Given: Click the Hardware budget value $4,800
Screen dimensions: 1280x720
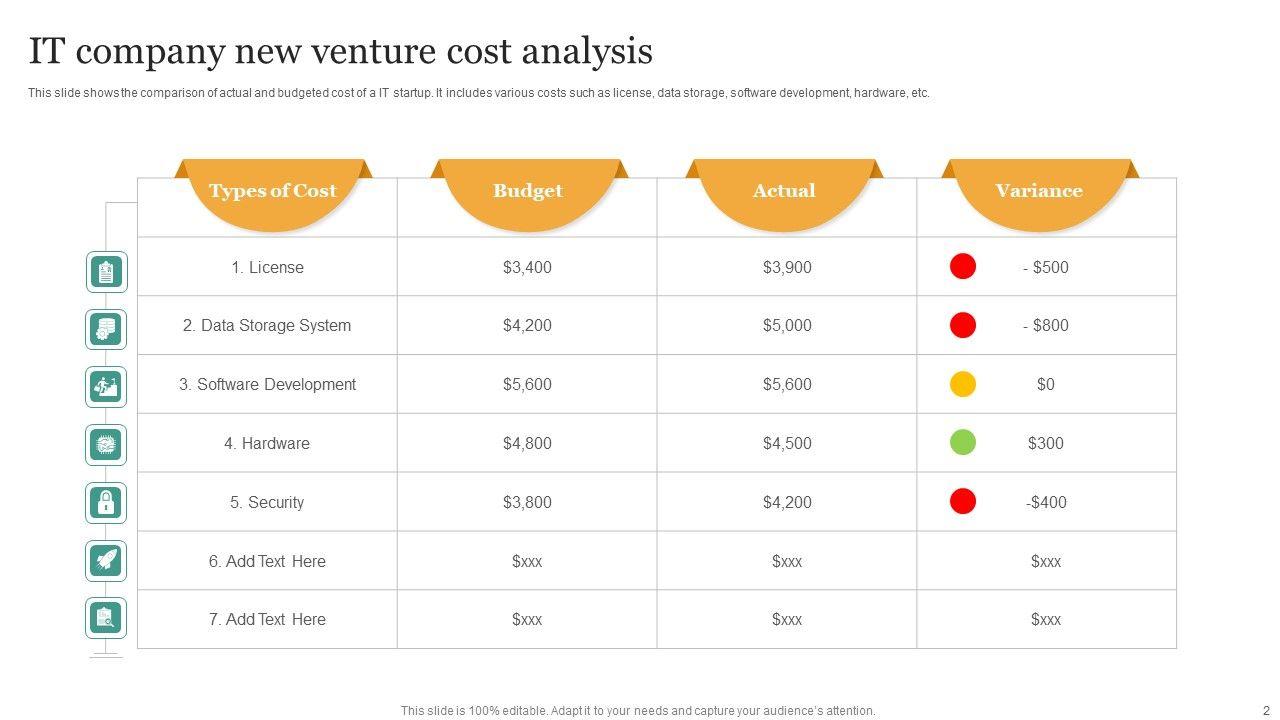Looking at the screenshot, I should pyautogui.click(x=527, y=443).
